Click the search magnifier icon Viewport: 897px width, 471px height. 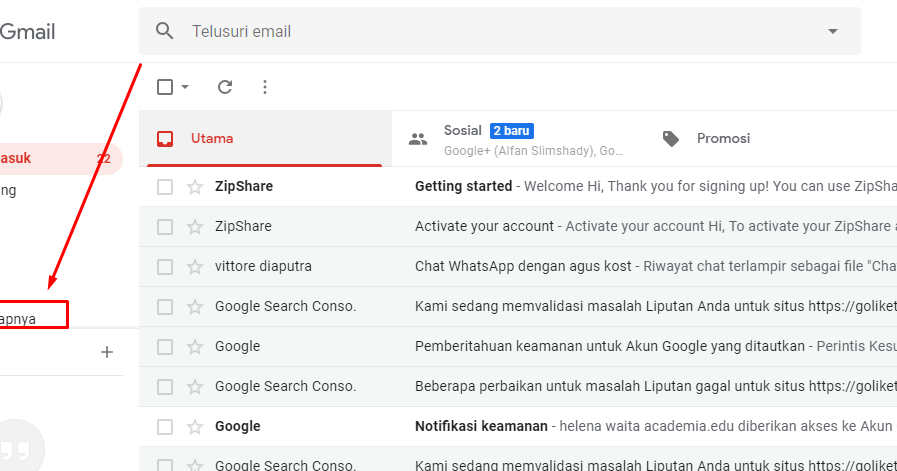coord(165,31)
